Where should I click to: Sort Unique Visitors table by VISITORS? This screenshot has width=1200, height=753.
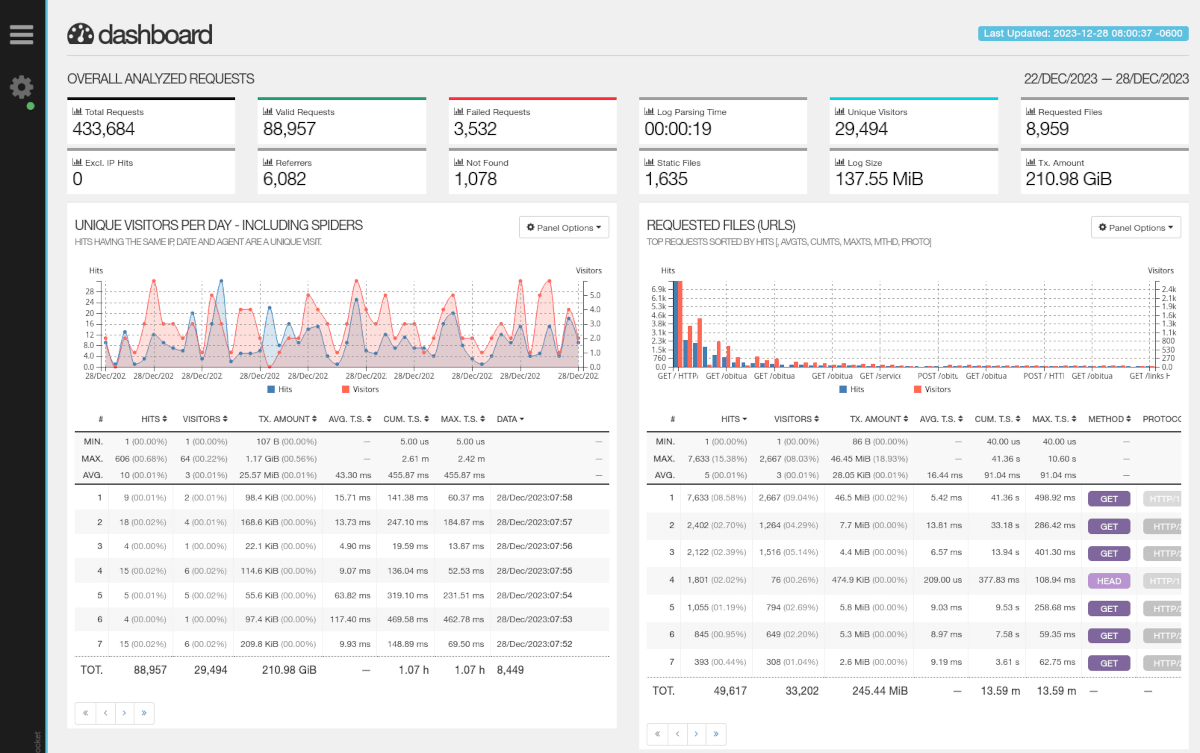coord(203,419)
